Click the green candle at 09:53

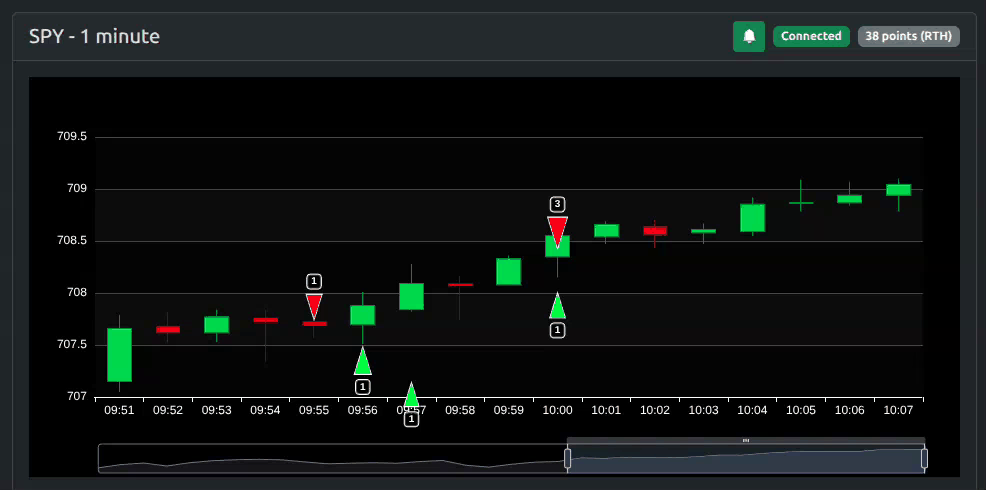(x=216, y=325)
